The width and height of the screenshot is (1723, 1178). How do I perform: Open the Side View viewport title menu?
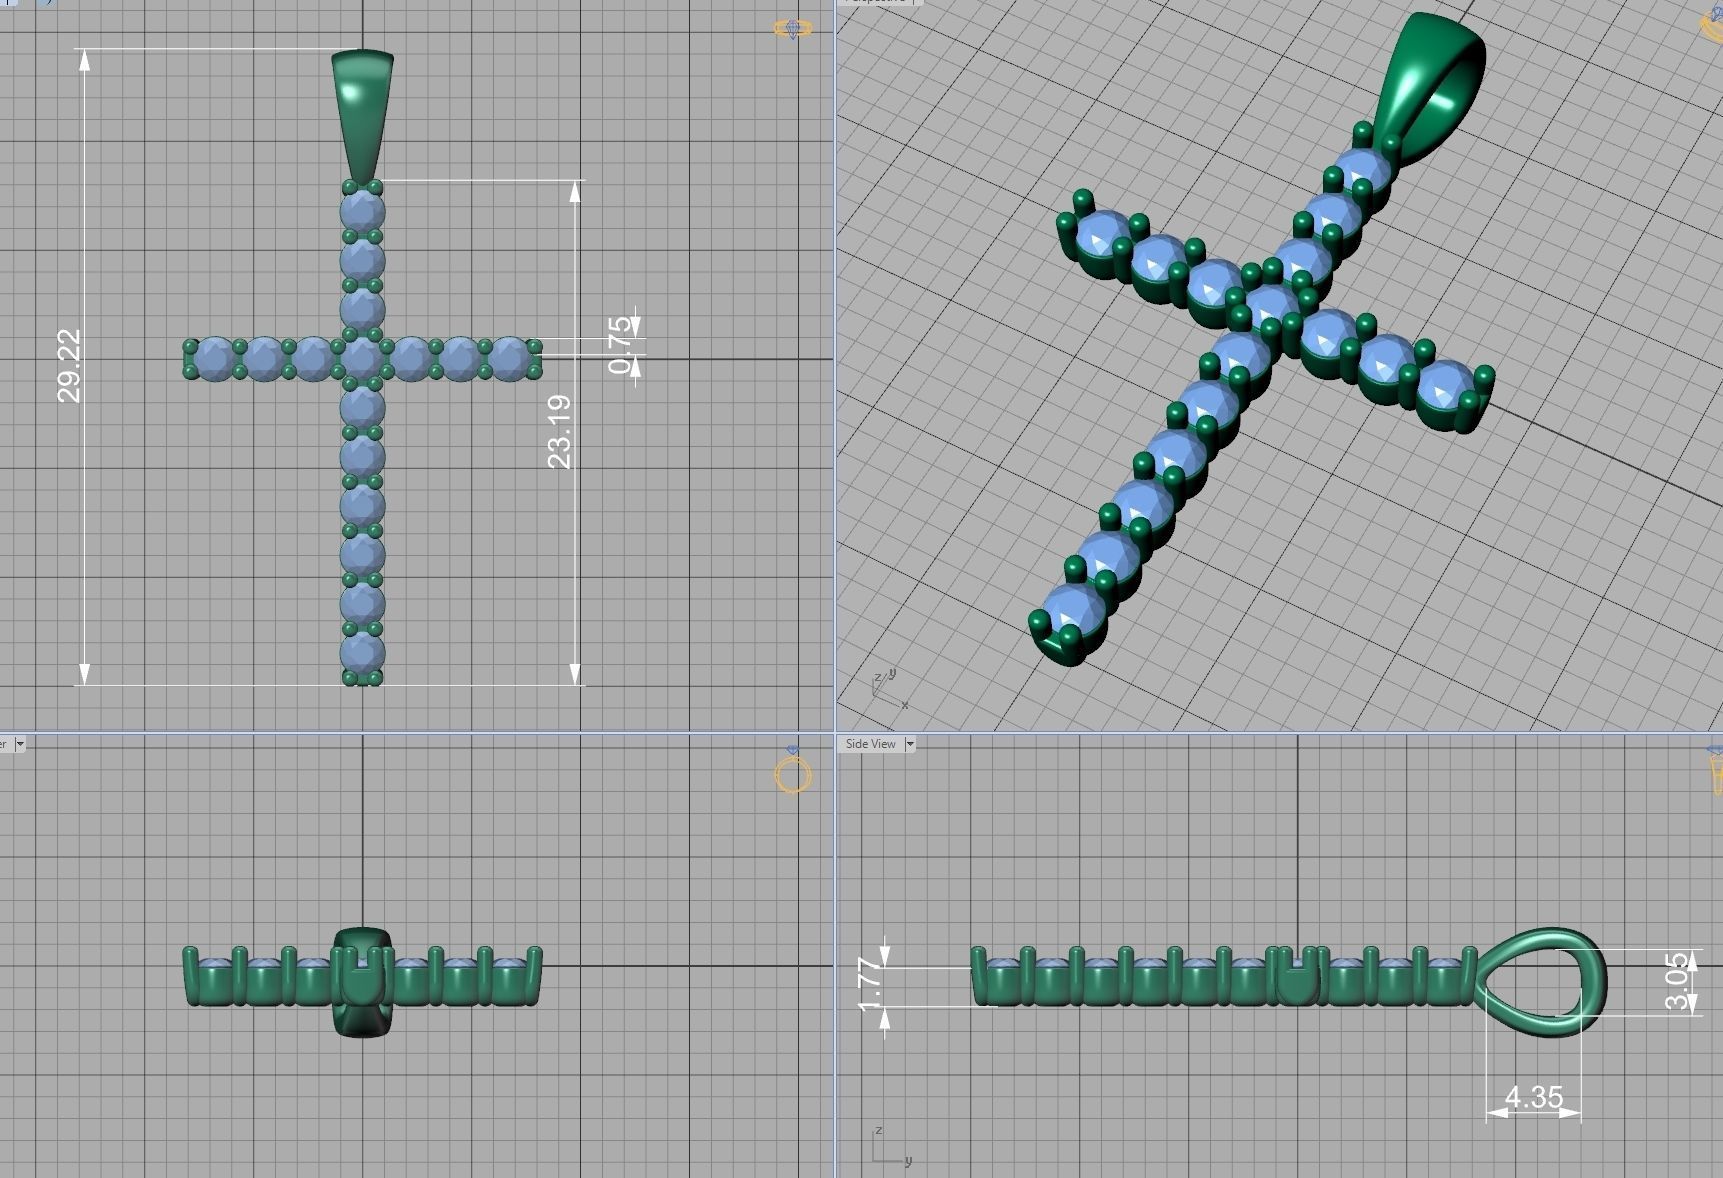click(870, 744)
